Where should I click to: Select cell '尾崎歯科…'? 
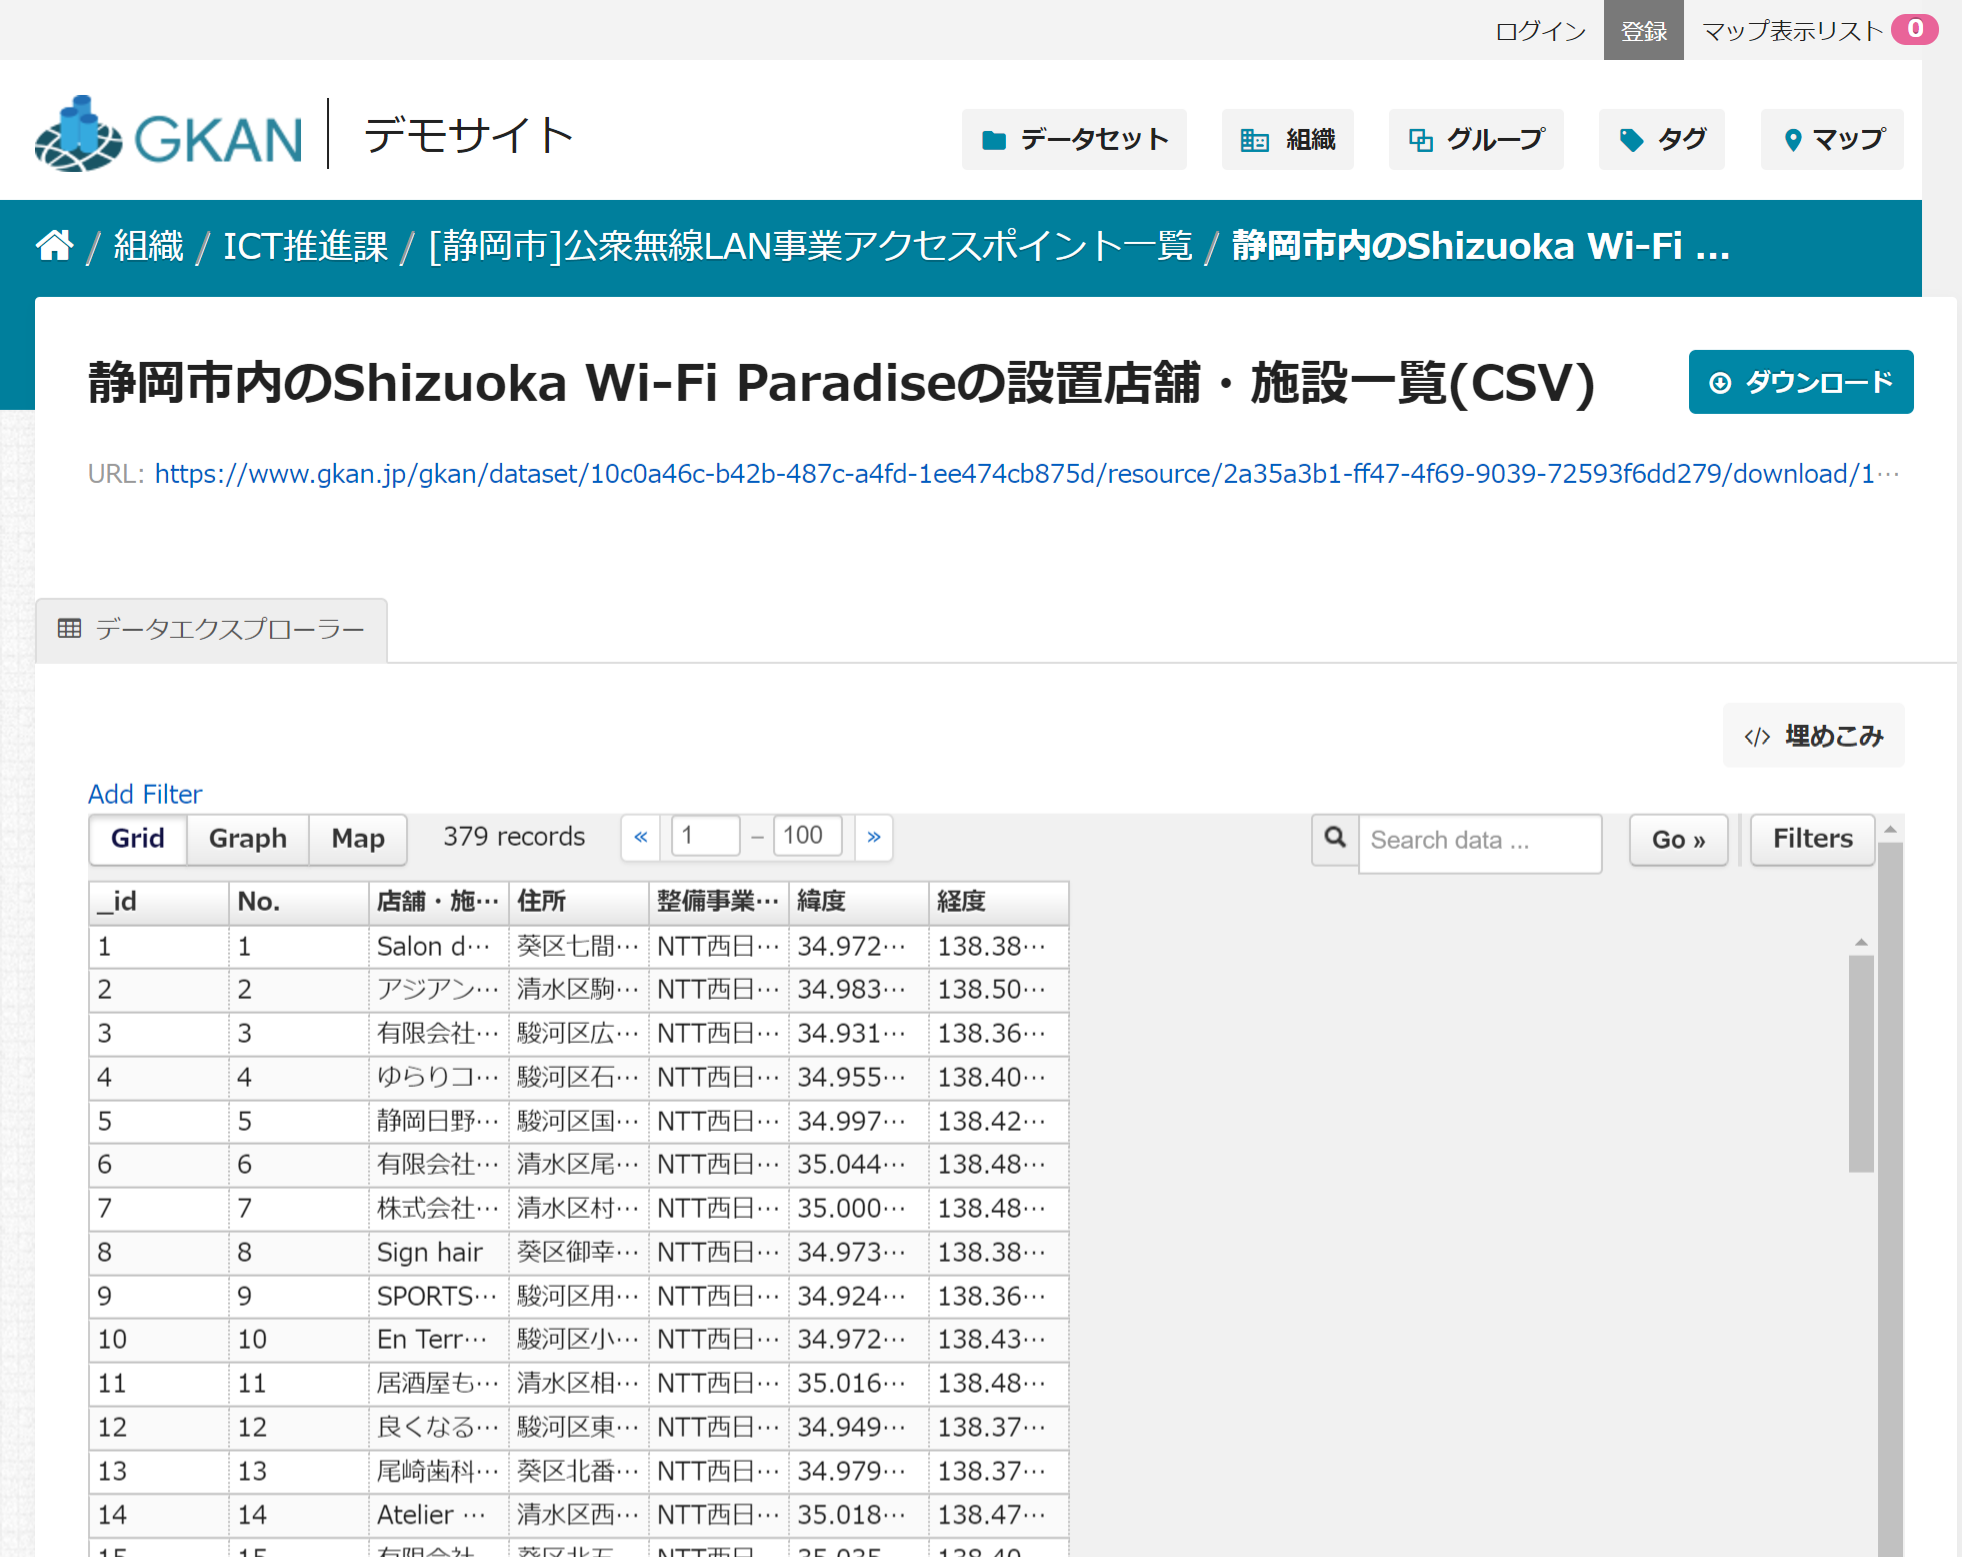coord(439,1471)
